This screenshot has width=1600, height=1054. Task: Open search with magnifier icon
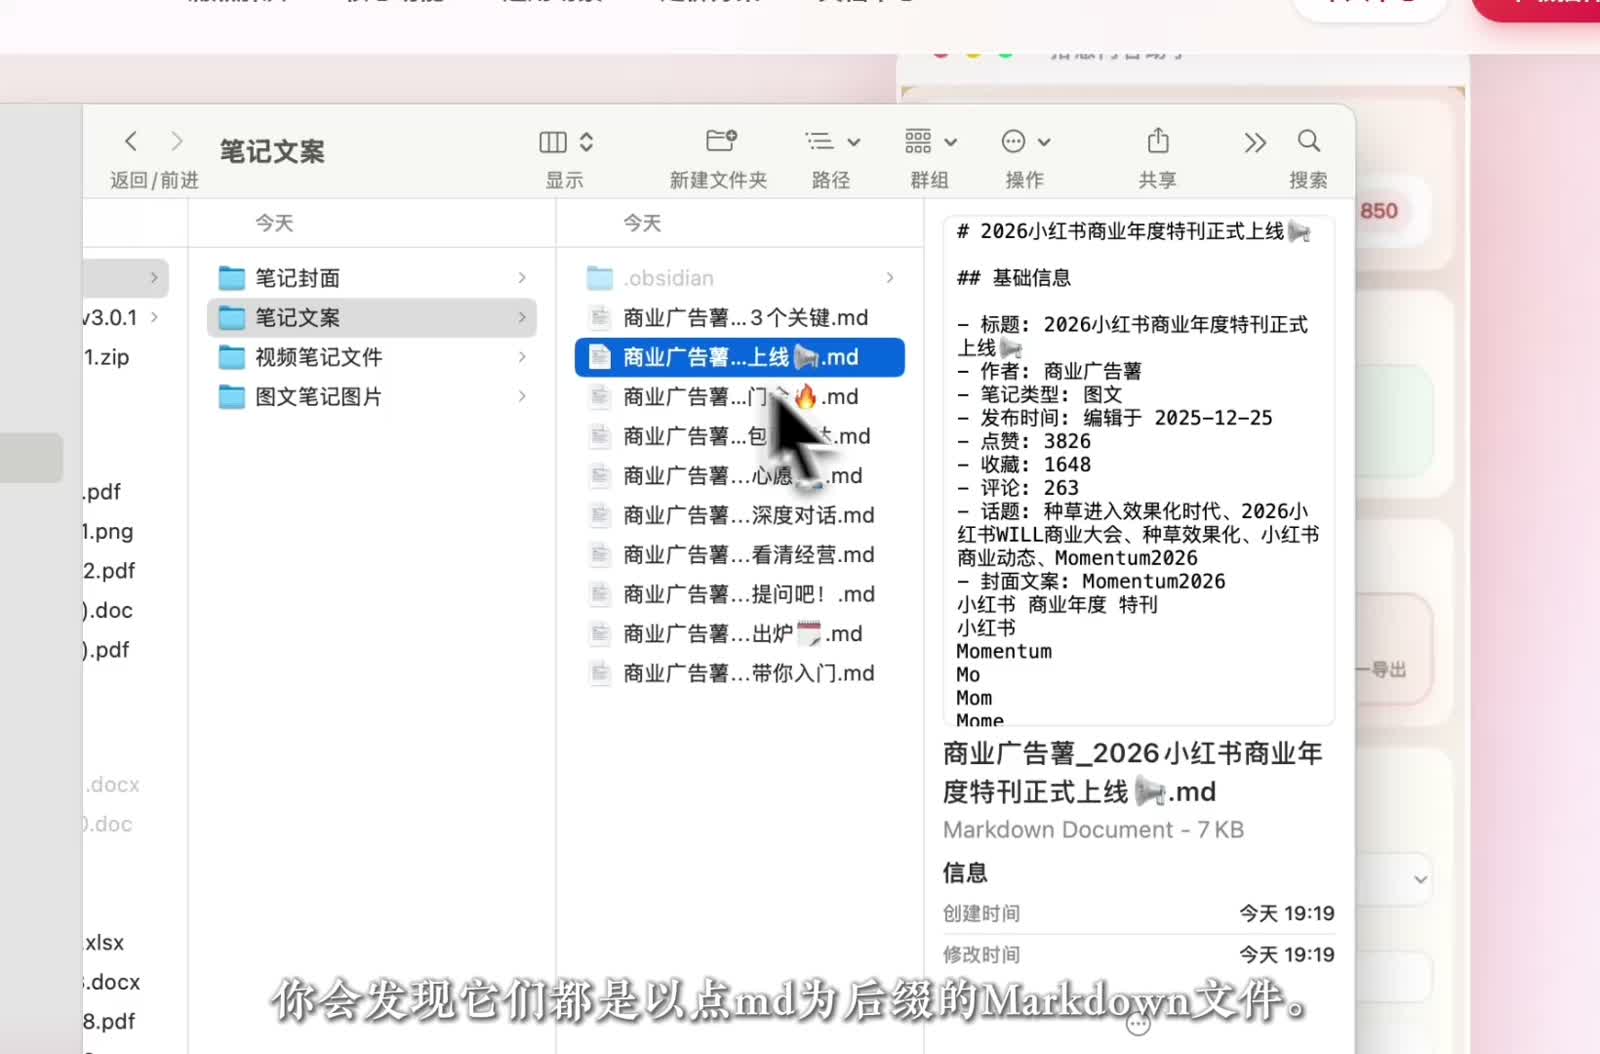(1309, 141)
